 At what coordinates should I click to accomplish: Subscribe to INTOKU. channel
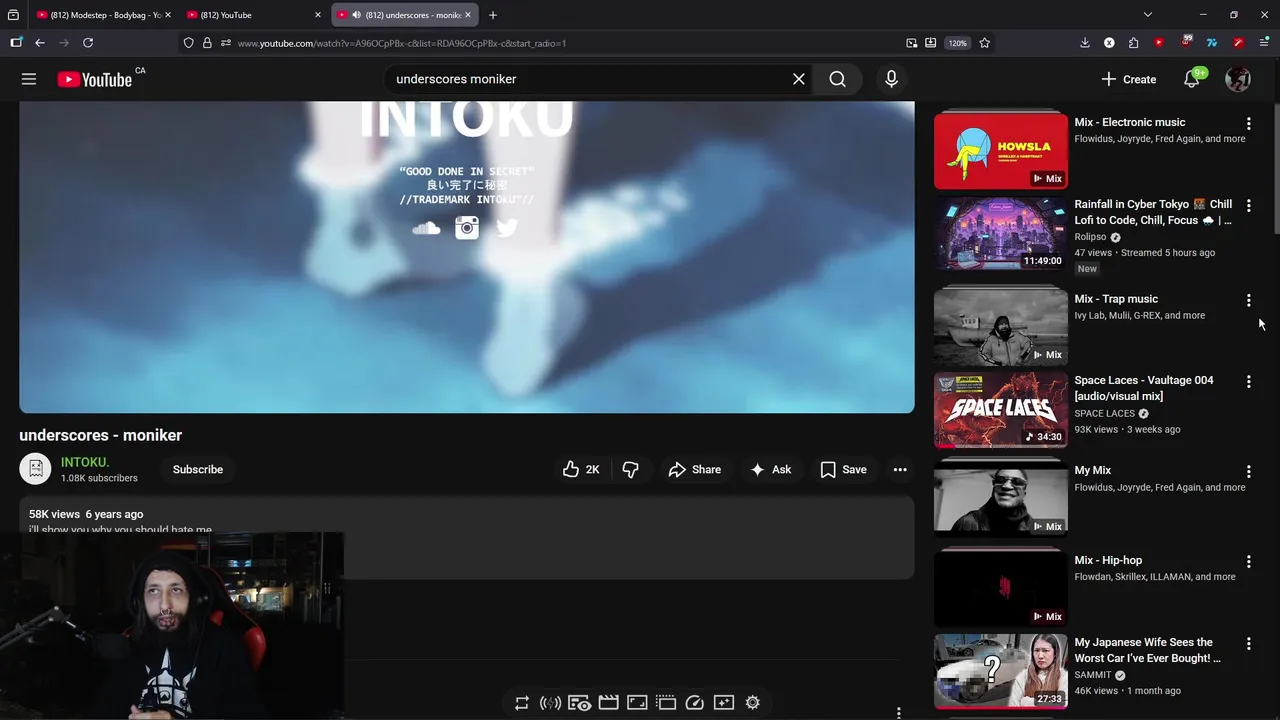coord(198,469)
